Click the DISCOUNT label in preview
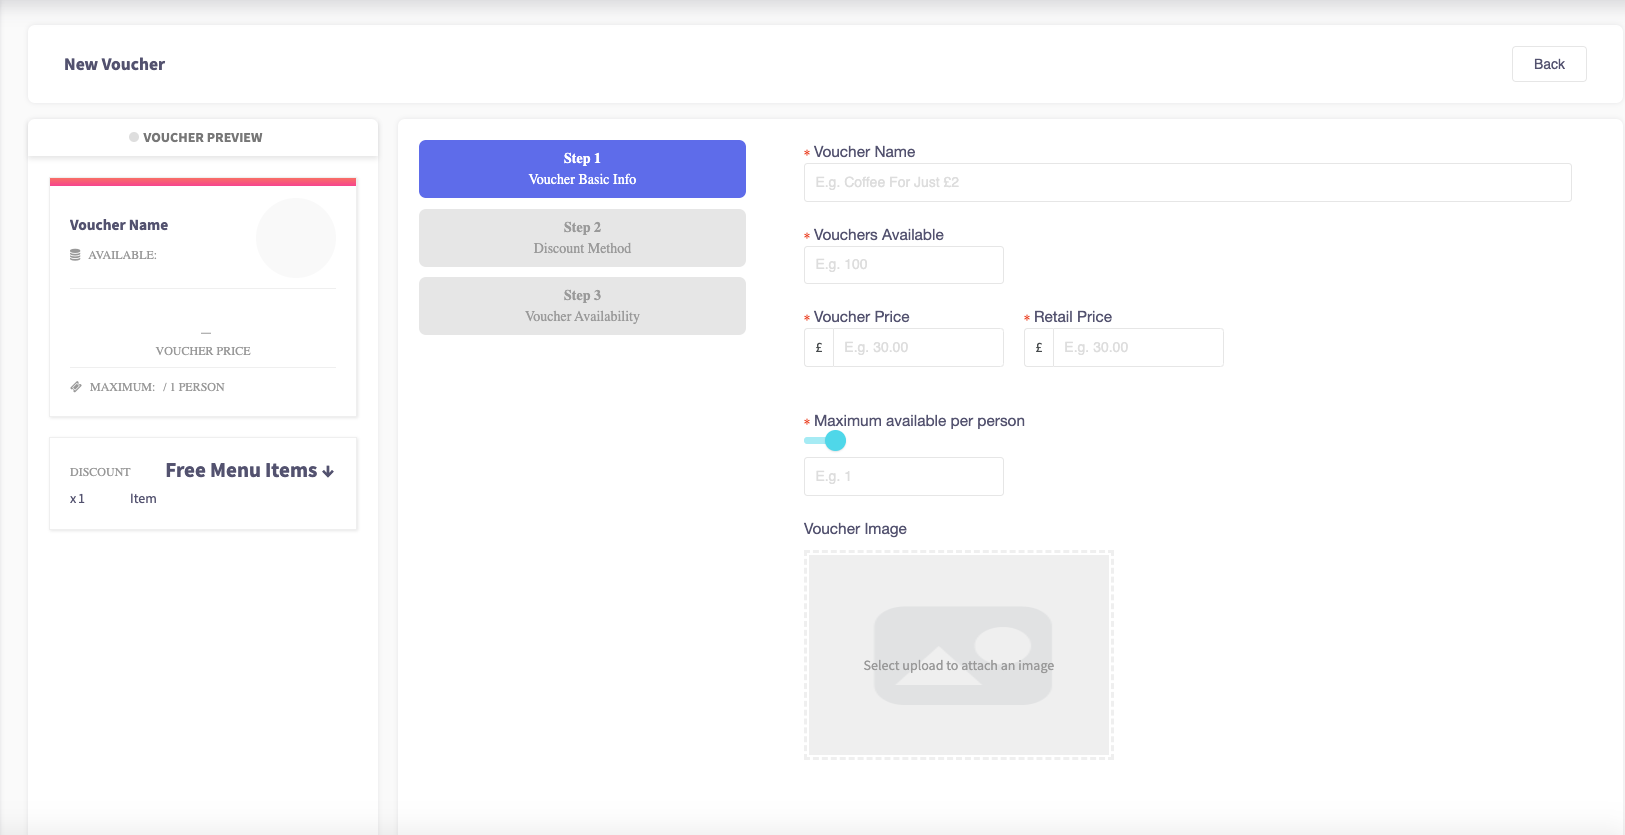The width and height of the screenshot is (1625, 835). point(100,472)
